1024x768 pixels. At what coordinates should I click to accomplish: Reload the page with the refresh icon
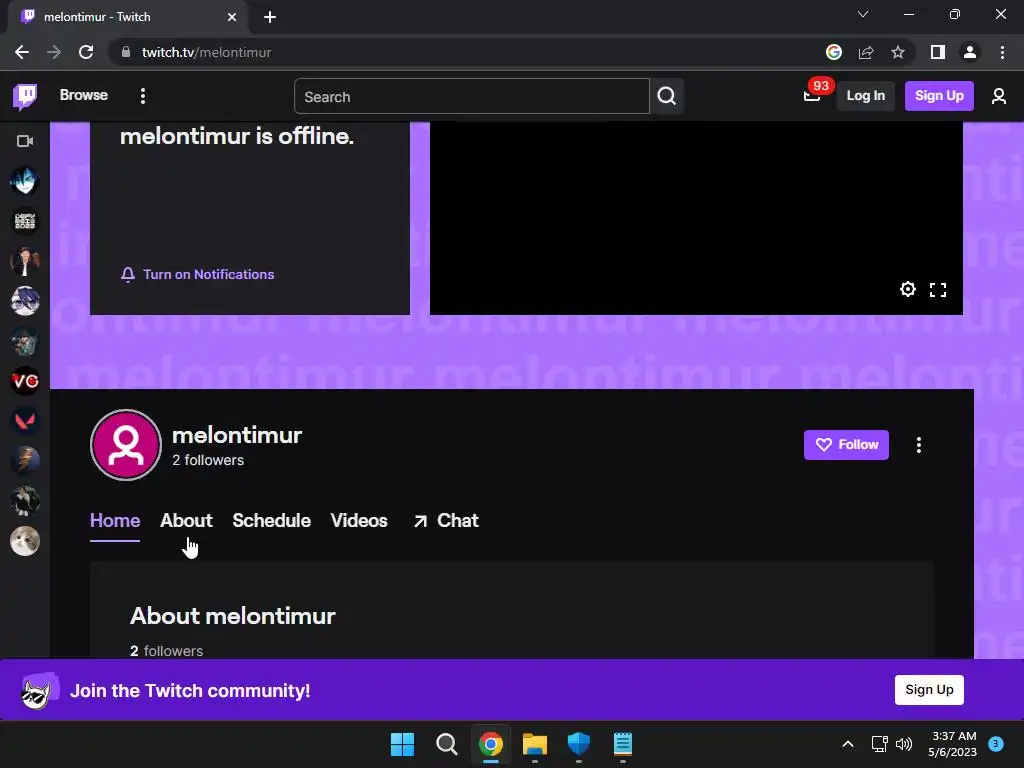click(86, 52)
